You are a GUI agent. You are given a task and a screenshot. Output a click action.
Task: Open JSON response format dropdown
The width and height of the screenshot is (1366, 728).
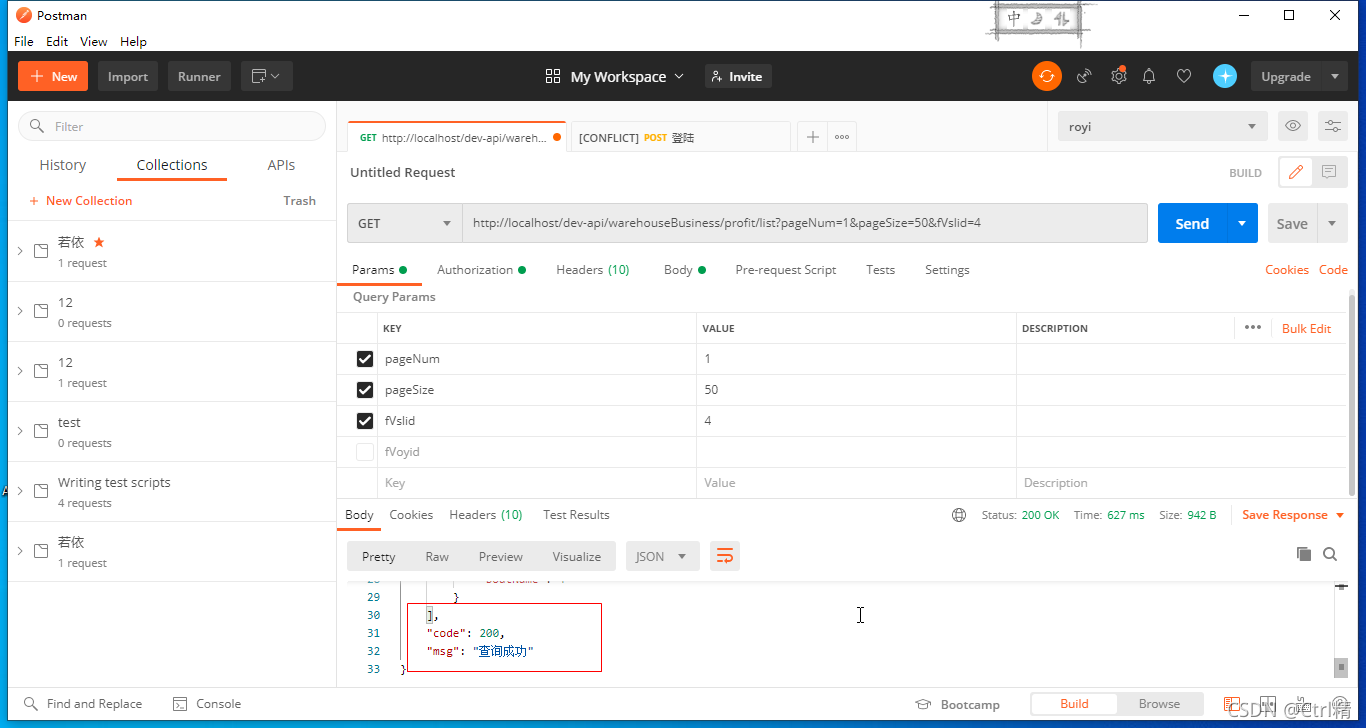click(662, 556)
